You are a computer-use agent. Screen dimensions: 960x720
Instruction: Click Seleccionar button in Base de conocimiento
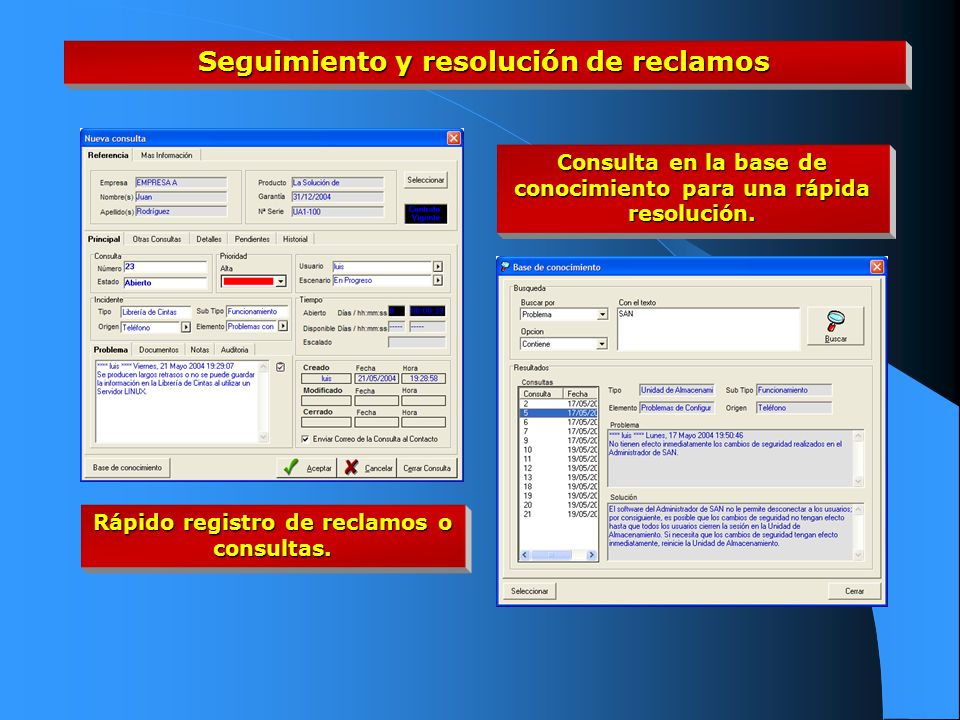tap(530, 591)
